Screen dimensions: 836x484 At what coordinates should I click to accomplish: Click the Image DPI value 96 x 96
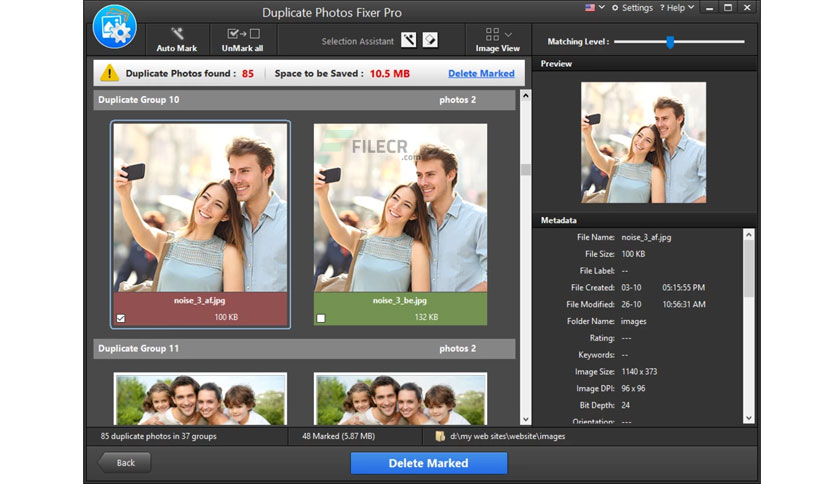[633, 389]
